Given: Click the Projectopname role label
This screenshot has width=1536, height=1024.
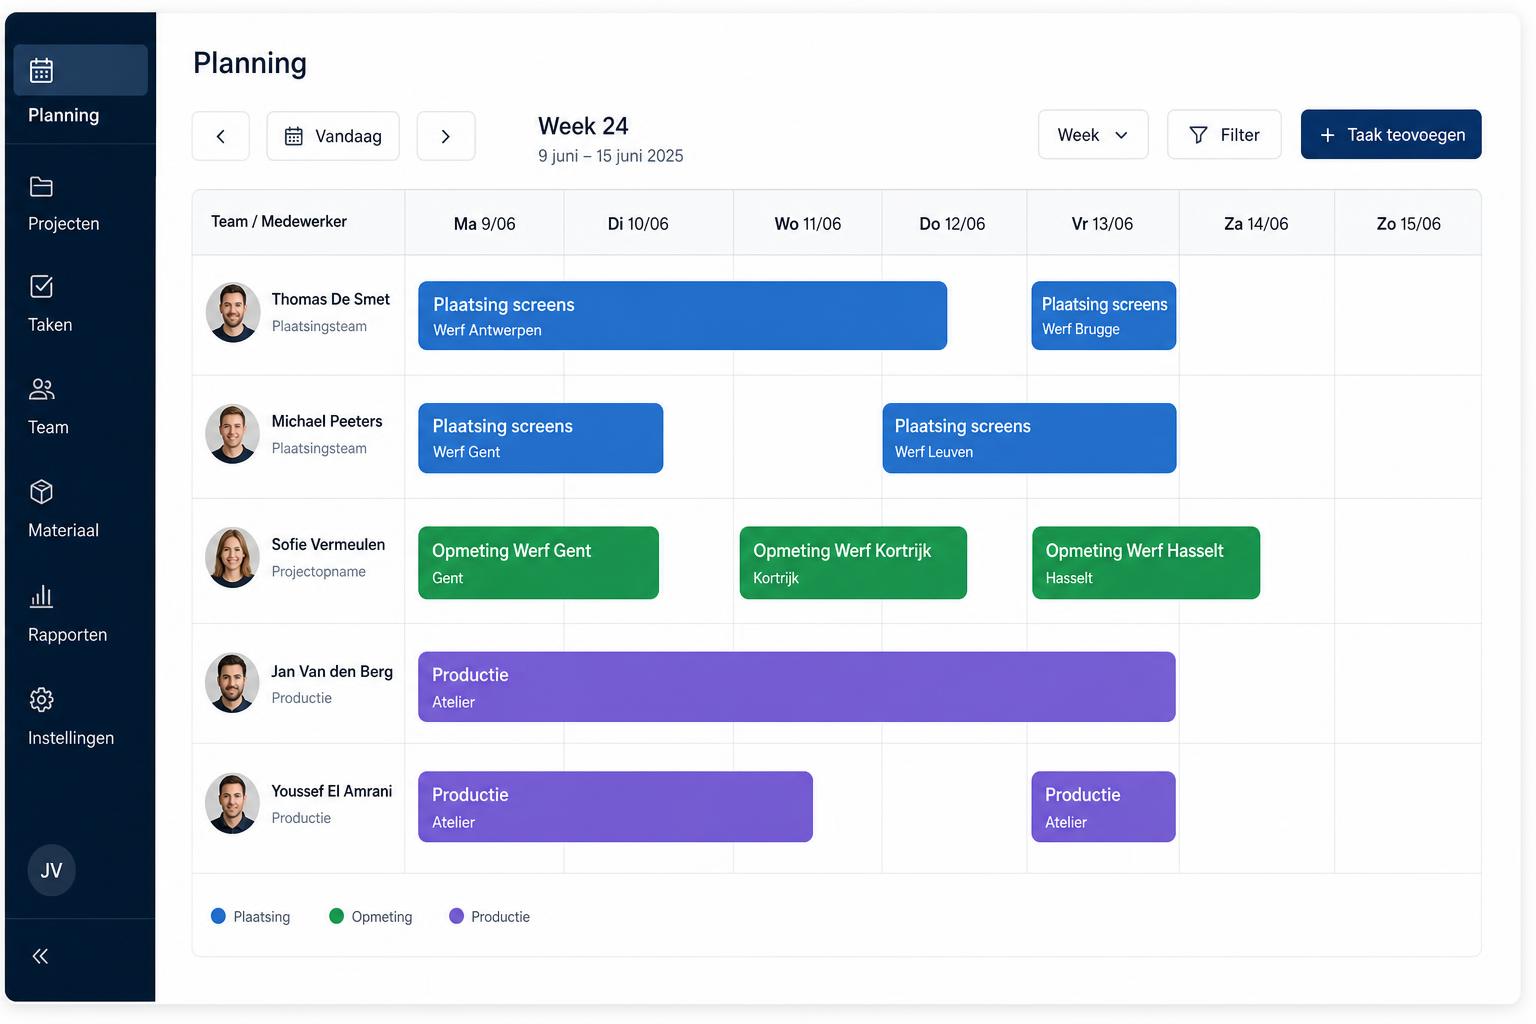Looking at the screenshot, I should coord(319,571).
